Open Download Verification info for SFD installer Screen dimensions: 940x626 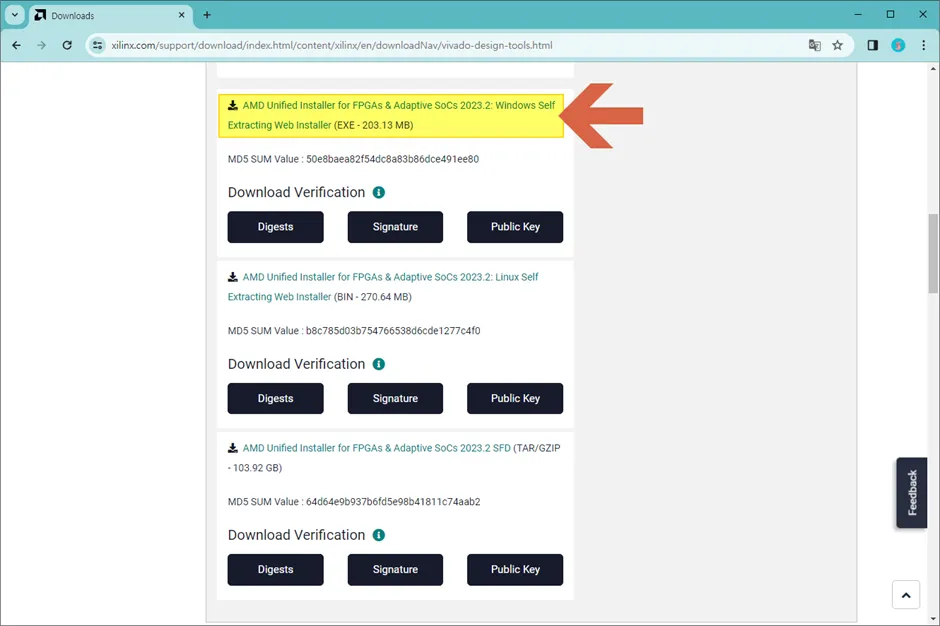379,535
